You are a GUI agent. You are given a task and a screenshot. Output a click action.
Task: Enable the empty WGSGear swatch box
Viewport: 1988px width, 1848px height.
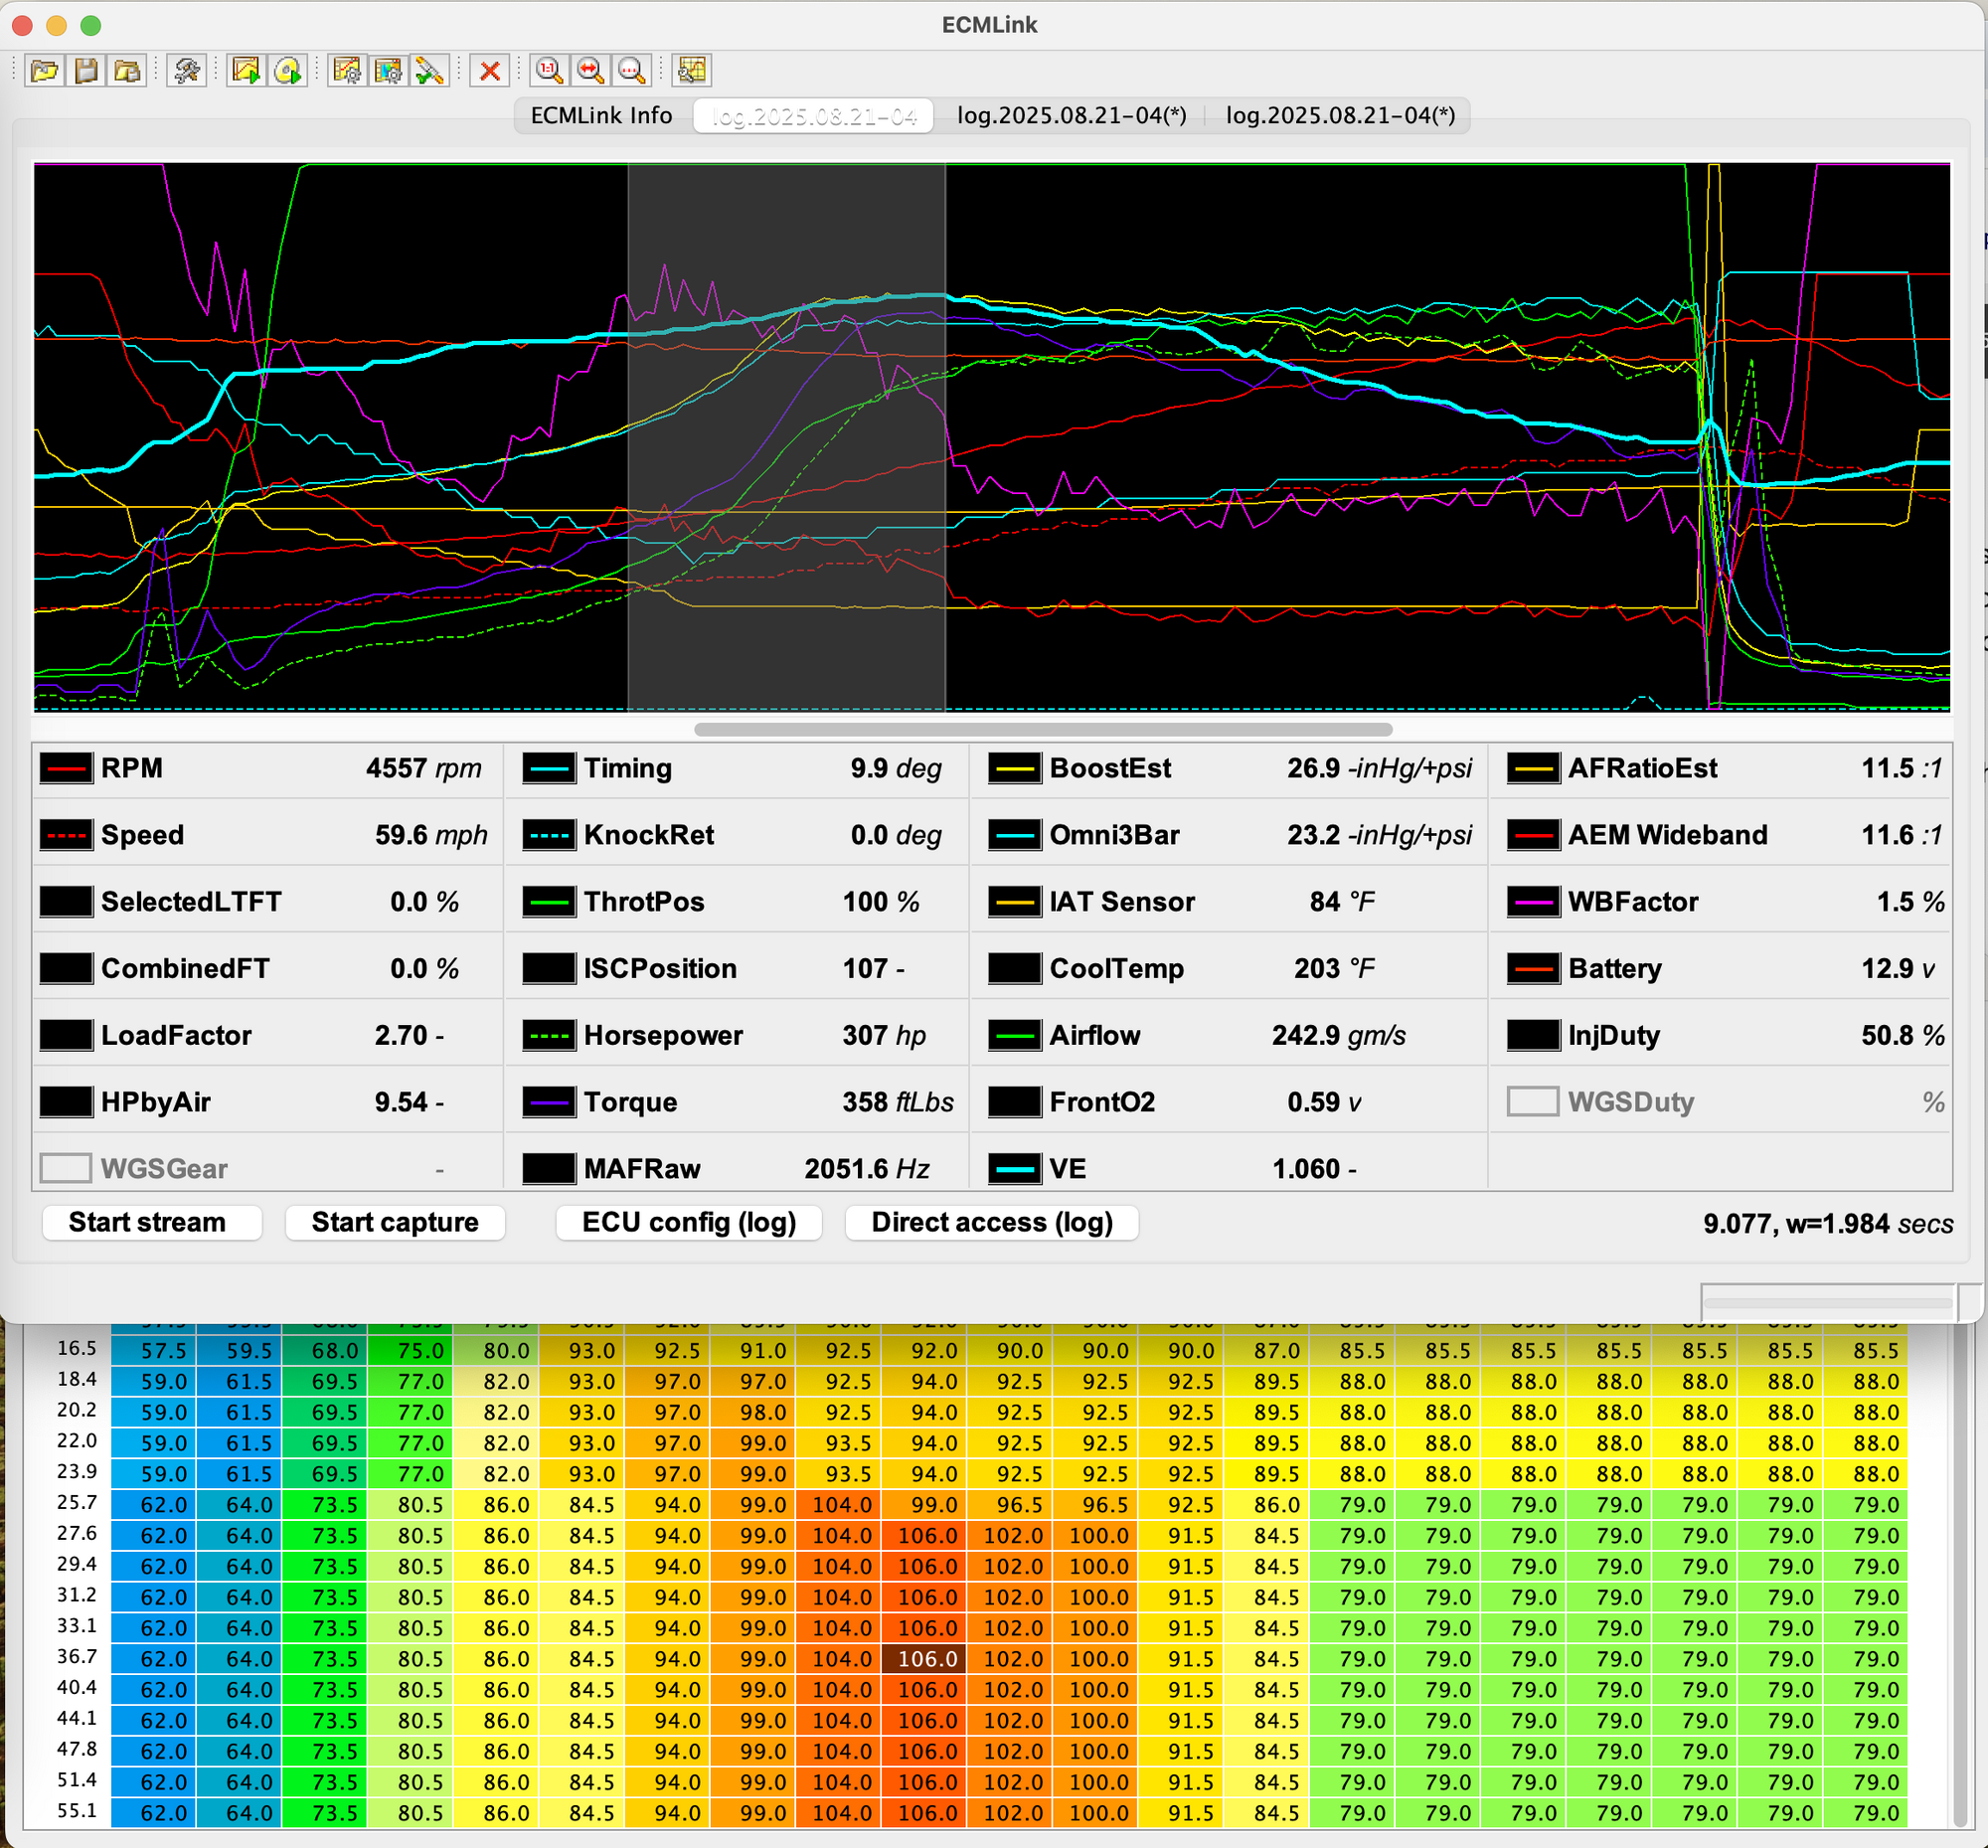tap(66, 1168)
